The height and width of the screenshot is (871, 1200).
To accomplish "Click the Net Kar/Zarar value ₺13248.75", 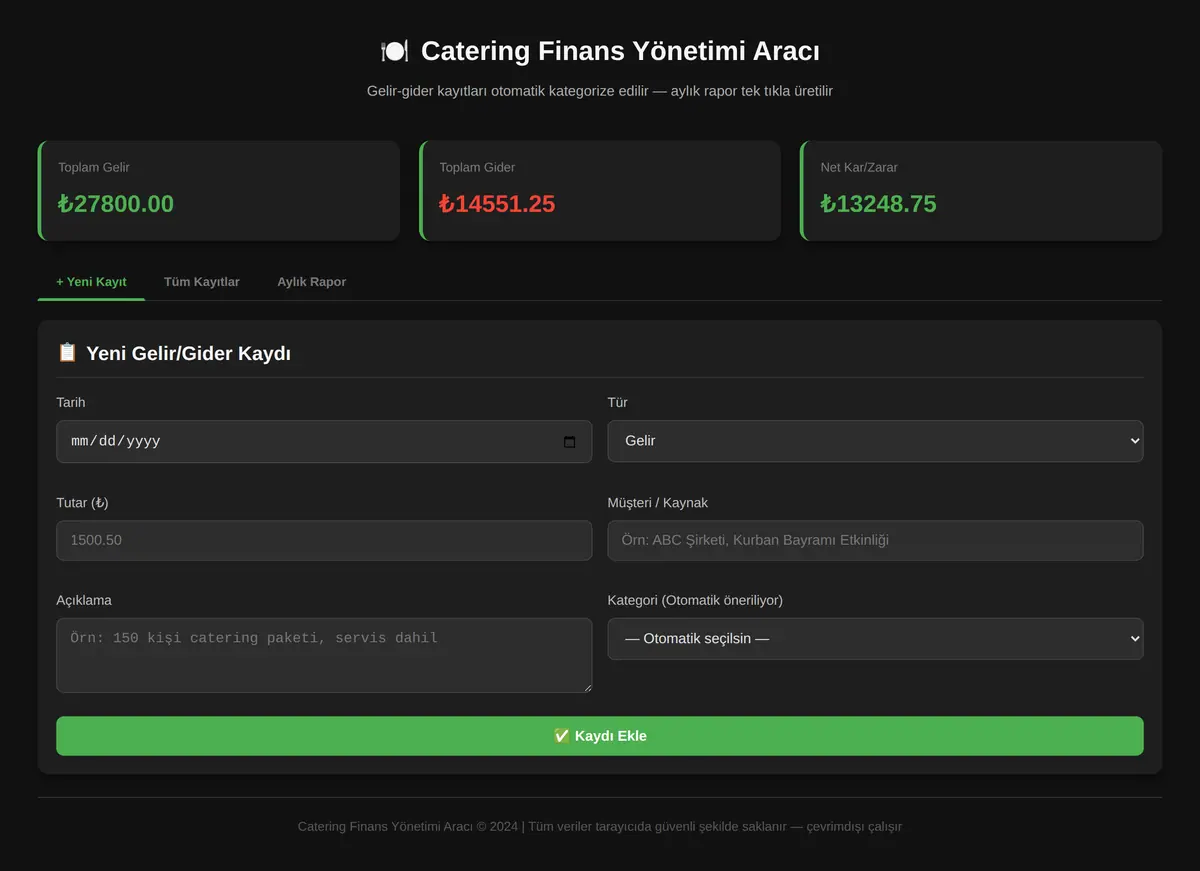I will pyautogui.click(x=879, y=204).
